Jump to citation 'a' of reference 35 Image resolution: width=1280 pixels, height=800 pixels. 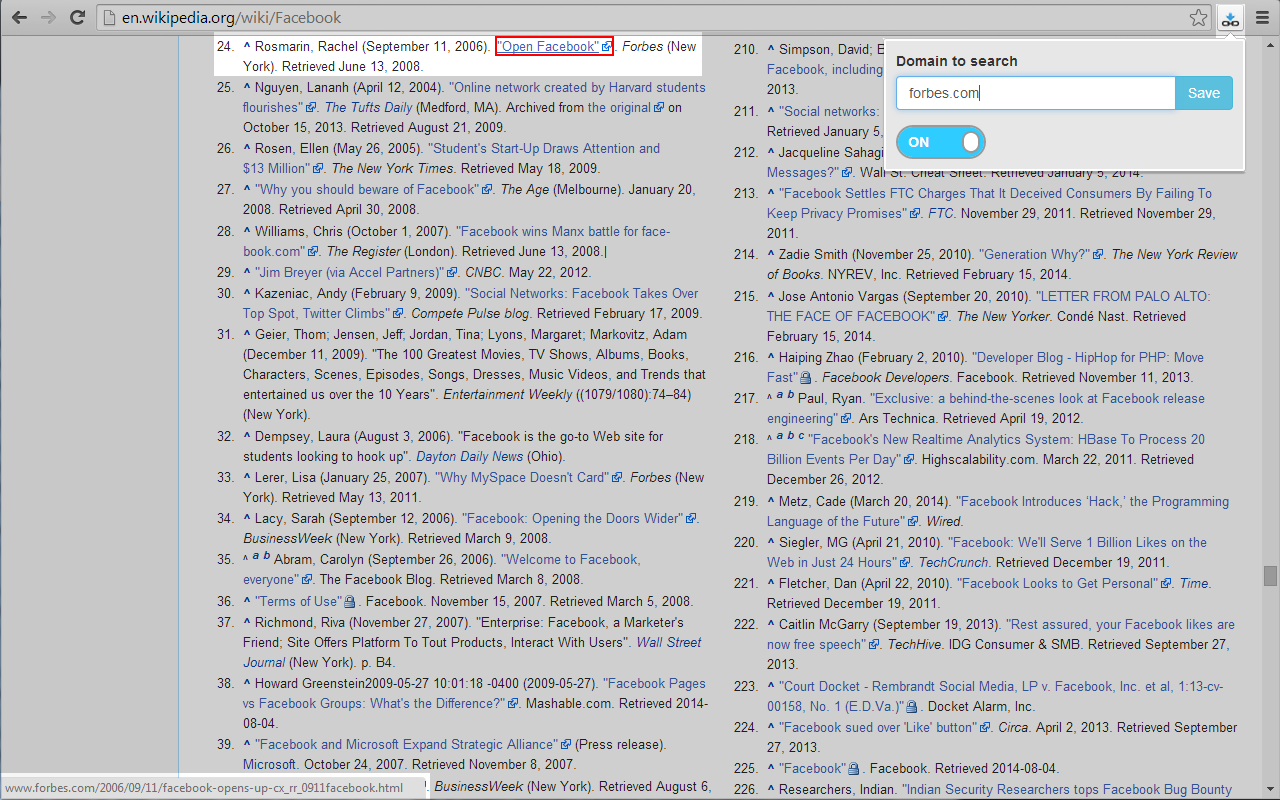click(x=255, y=556)
